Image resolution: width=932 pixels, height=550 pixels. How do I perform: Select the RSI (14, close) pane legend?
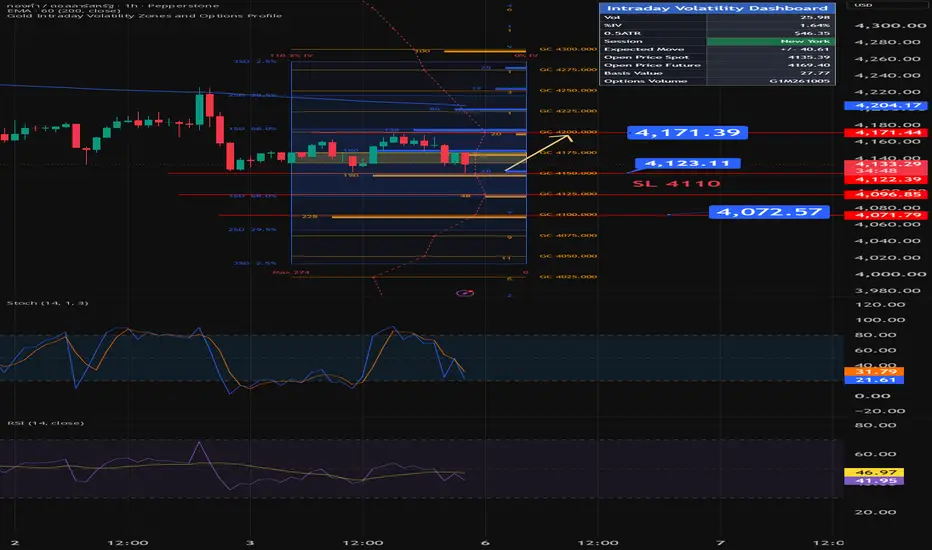(46, 423)
